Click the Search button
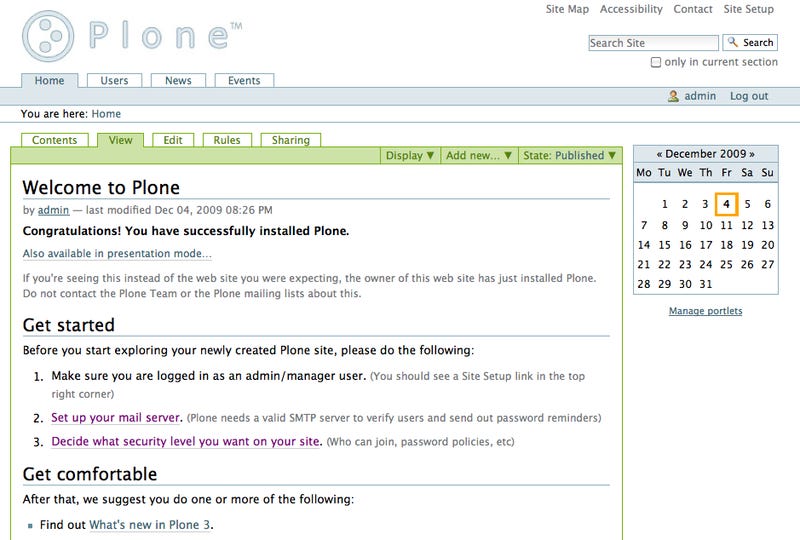The height and width of the screenshot is (540, 800). [750, 42]
